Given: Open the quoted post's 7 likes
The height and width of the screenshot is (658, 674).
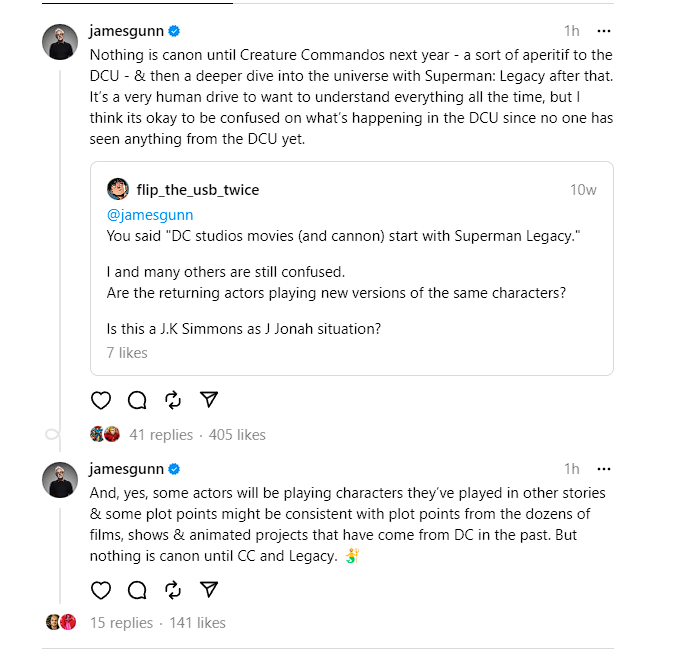Looking at the screenshot, I should [x=127, y=352].
